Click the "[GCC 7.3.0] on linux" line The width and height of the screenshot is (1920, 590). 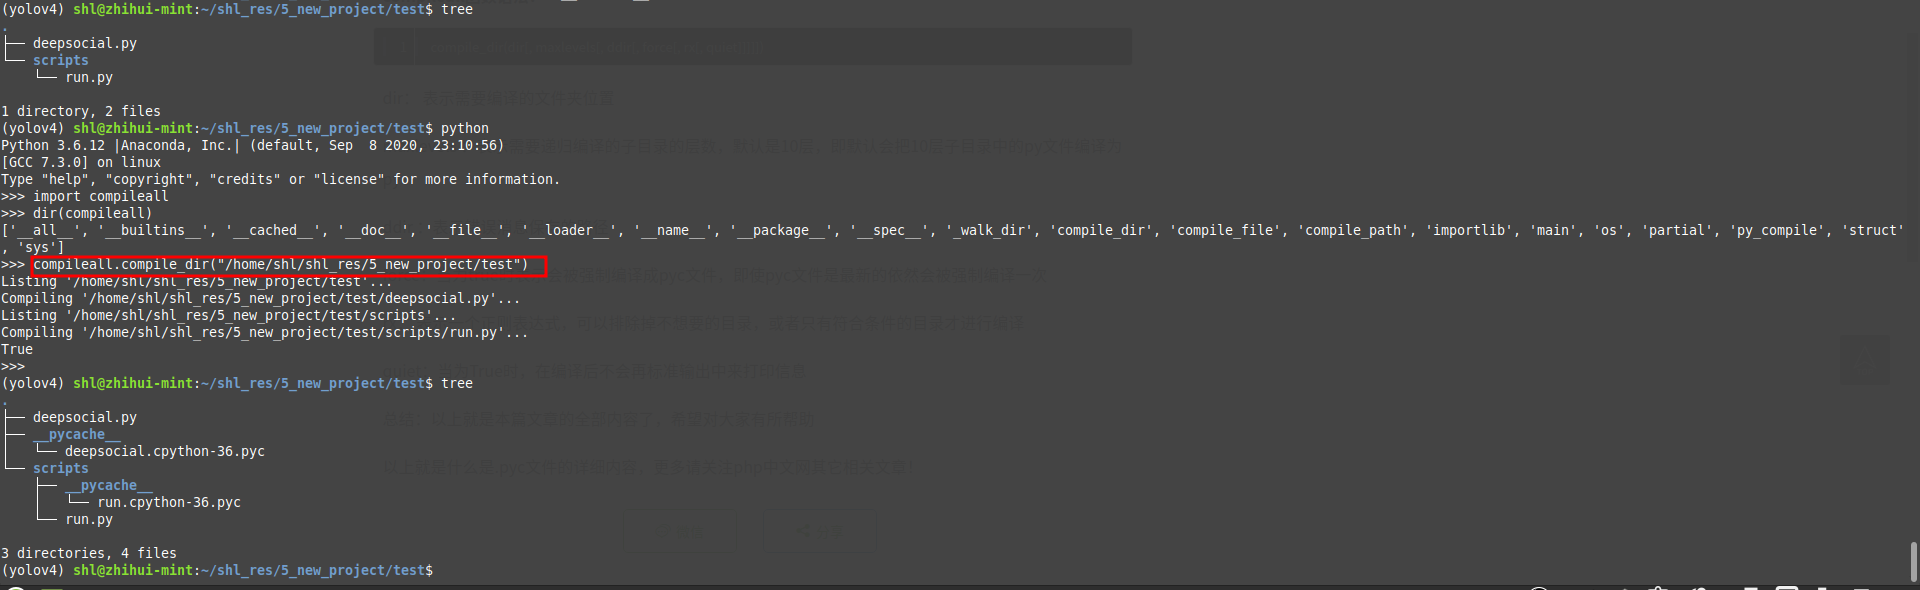tap(81, 163)
